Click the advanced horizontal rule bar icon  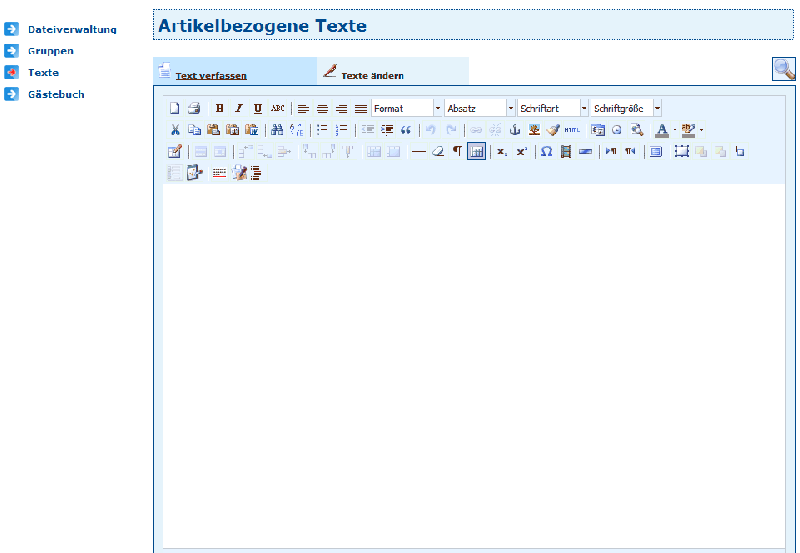tap(585, 152)
